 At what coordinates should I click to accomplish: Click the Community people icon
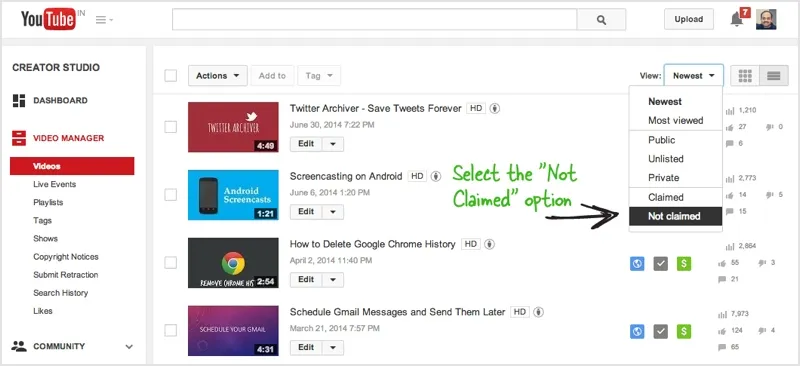pos(19,346)
